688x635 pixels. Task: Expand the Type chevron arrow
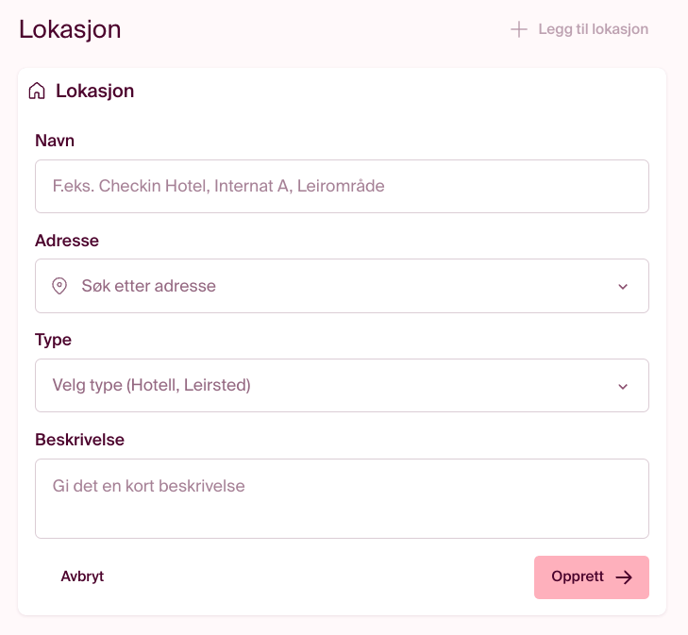tap(623, 387)
